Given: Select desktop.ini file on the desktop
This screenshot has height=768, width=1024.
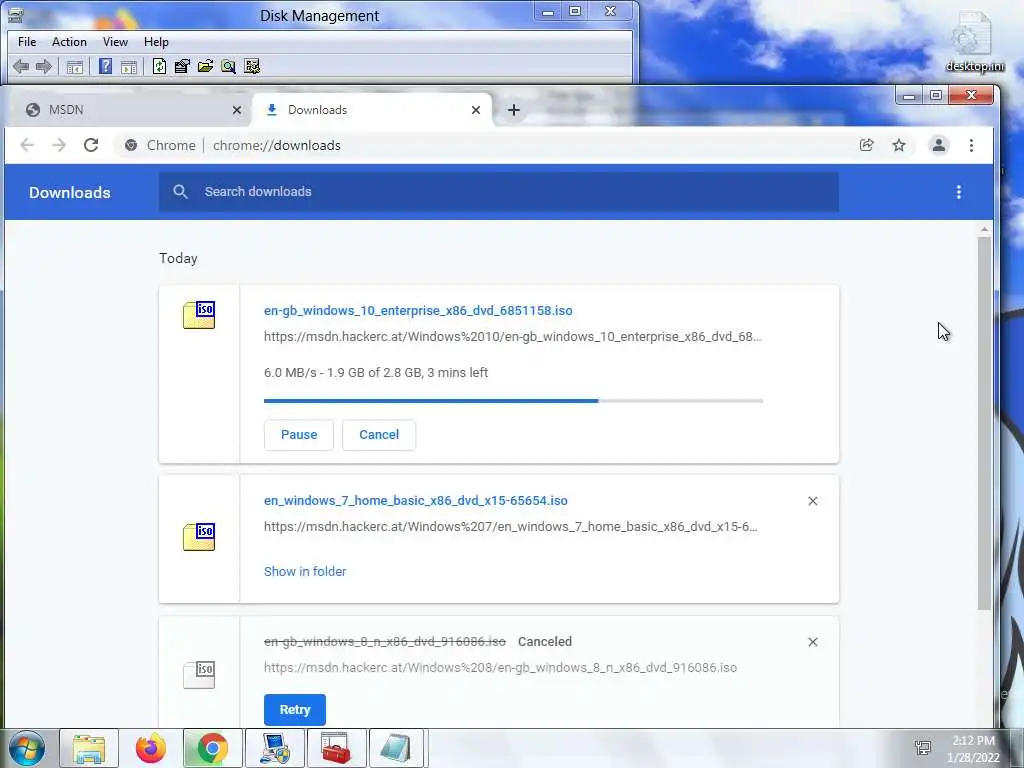Looking at the screenshot, I should pos(974,42).
